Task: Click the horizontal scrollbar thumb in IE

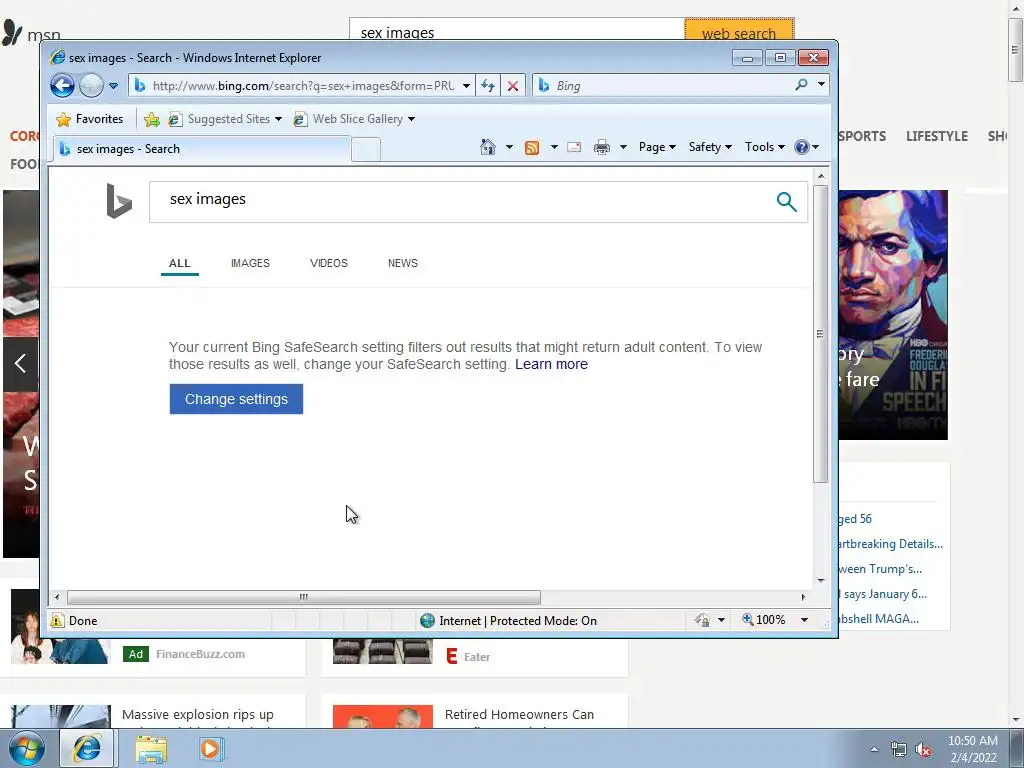Action: pyautogui.click(x=304, y=597)
